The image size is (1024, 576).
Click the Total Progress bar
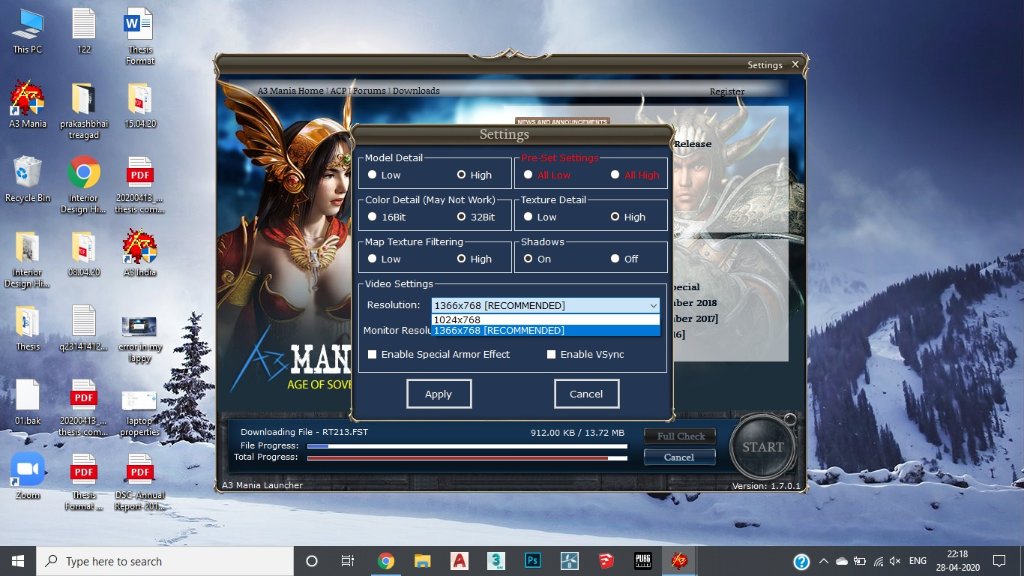tap(467, 458)
